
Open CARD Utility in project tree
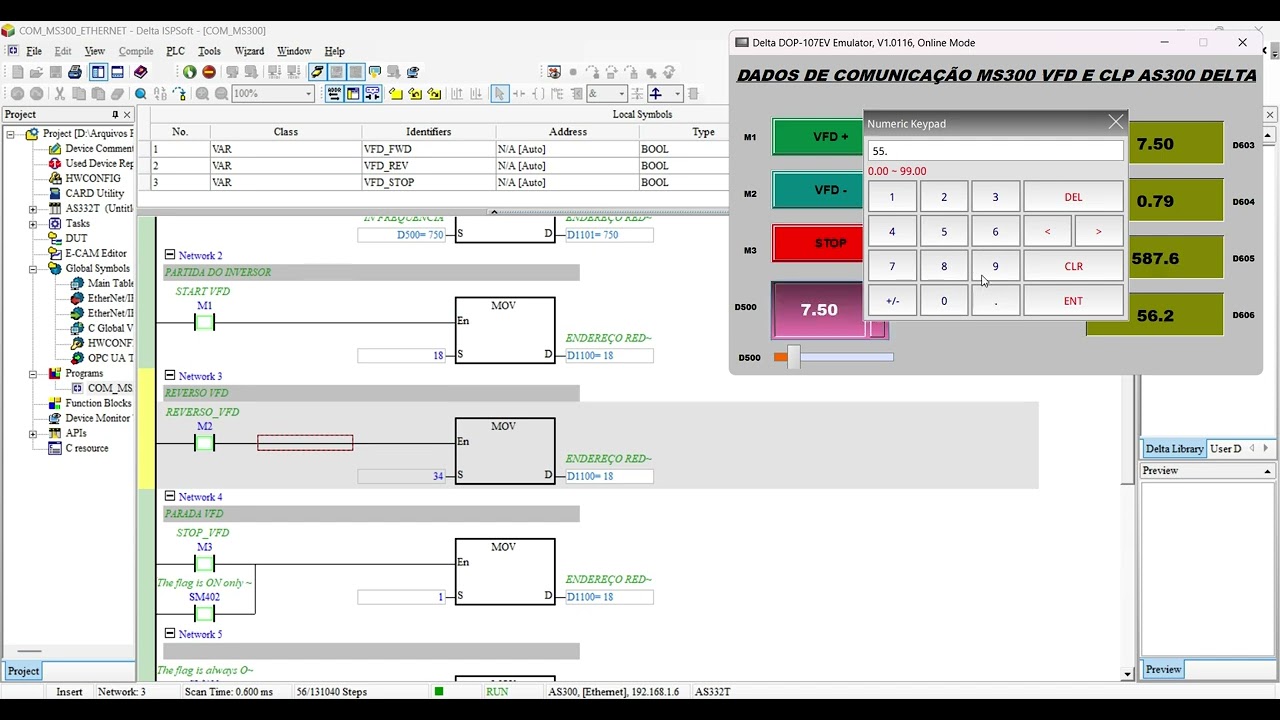pyautogui.click(x=95, y=193)
